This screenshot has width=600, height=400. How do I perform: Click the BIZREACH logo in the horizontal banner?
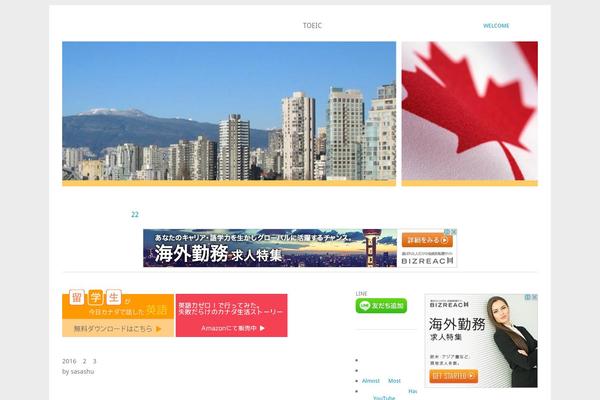pos(427,261)
